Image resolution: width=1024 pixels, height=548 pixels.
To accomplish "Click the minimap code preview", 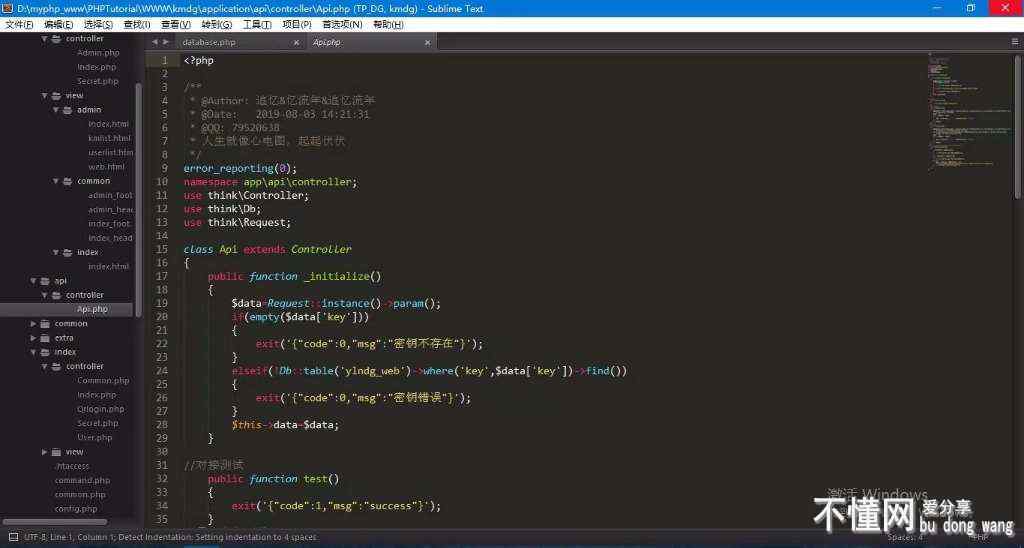I will [x=969, y=111].
